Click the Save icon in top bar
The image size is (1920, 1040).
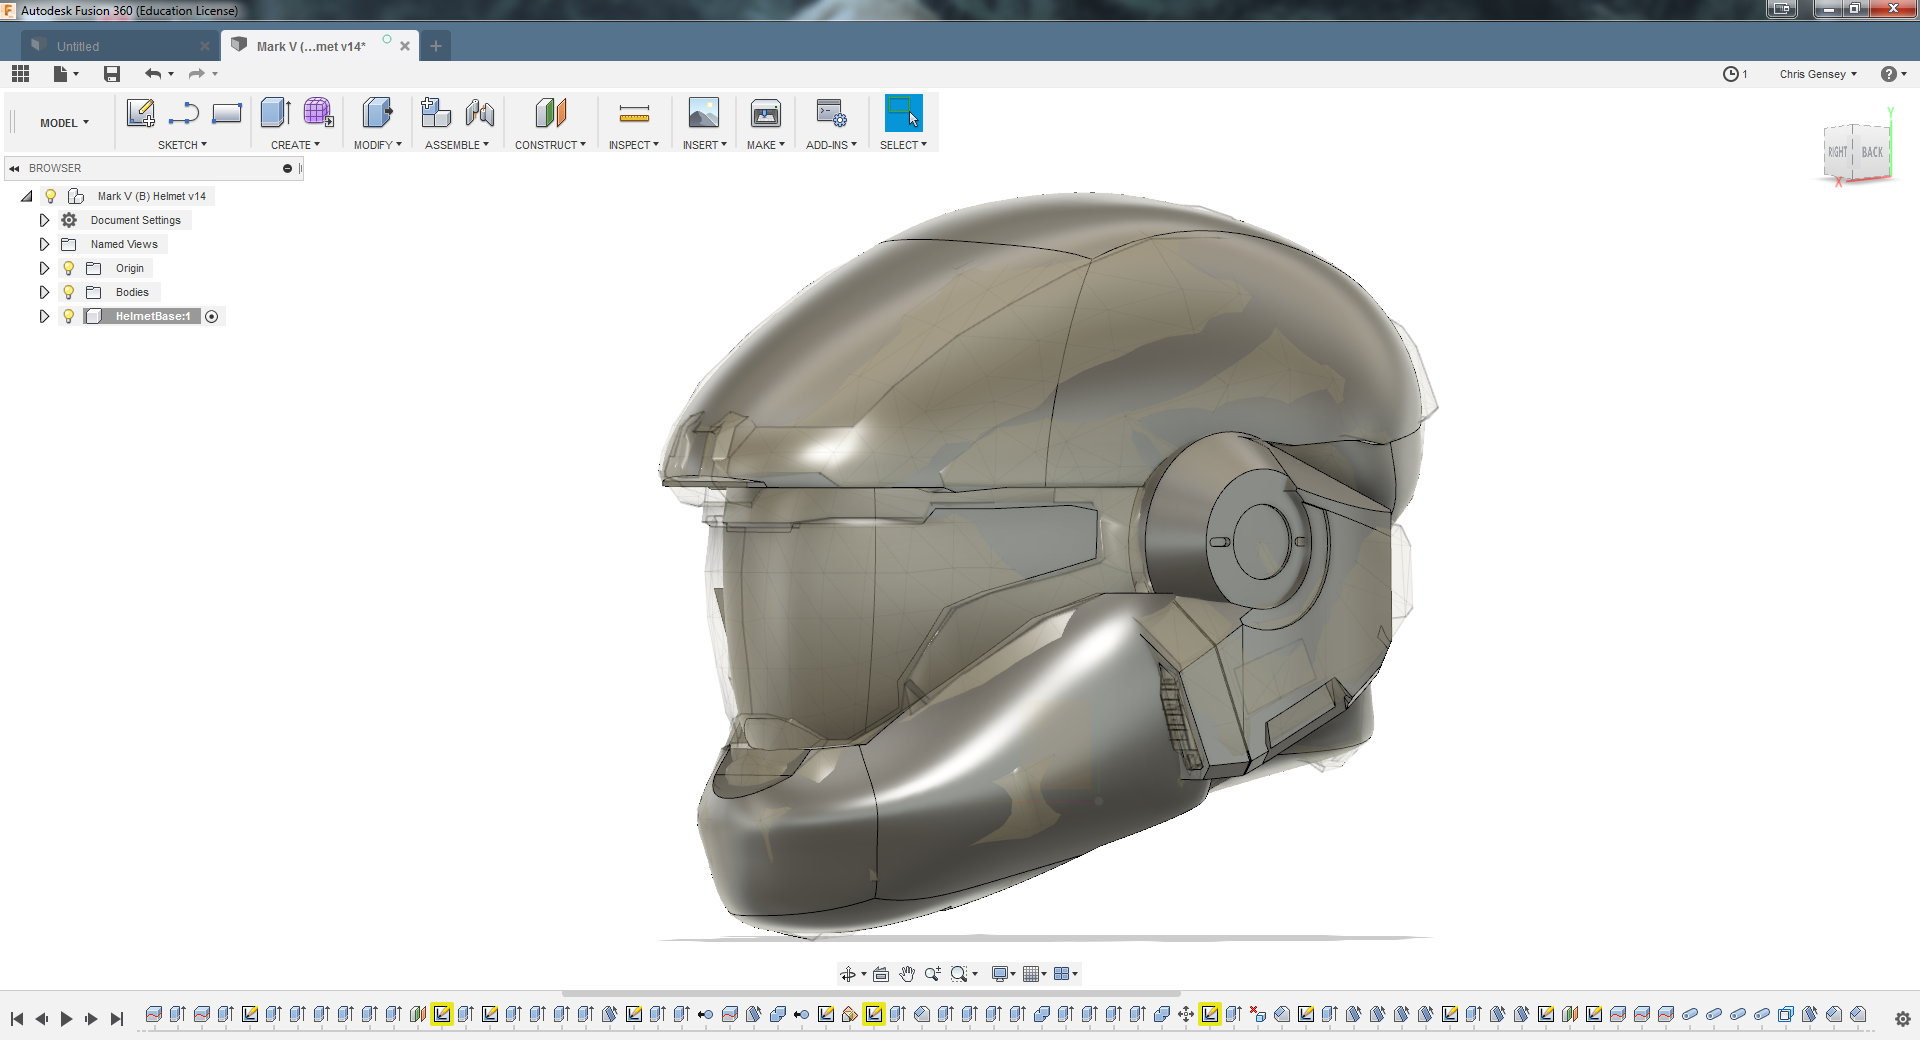(112, 74)
